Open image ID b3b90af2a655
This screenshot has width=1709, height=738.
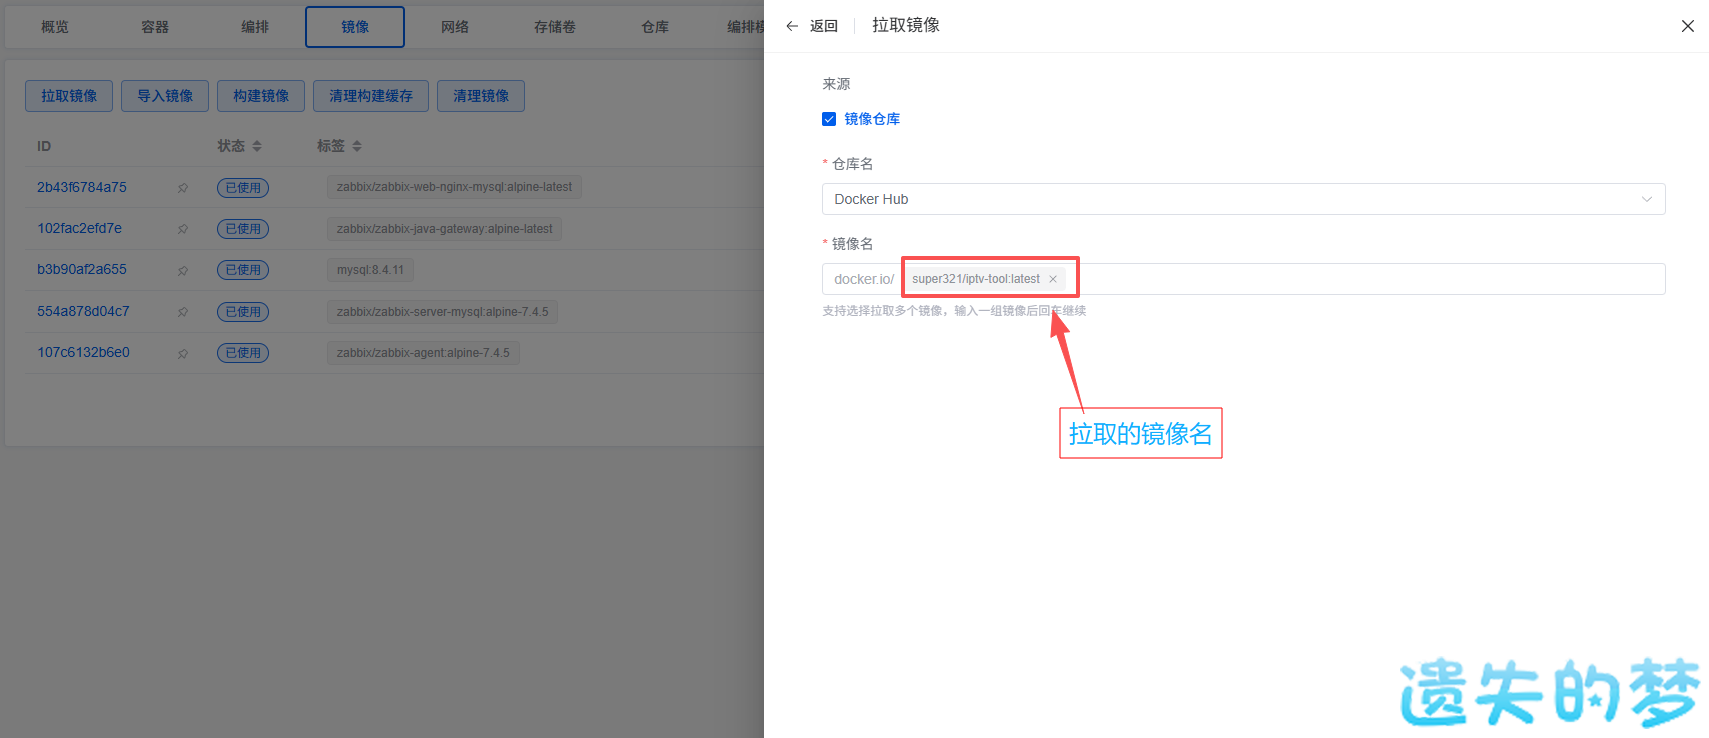click(x=82, y=269)
